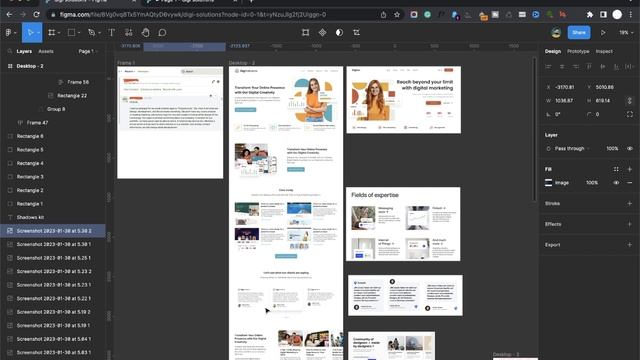640x360 pixels.
Task: Add a new fill with plus icon
Action: pyautogui.click(x=630, y=169)
